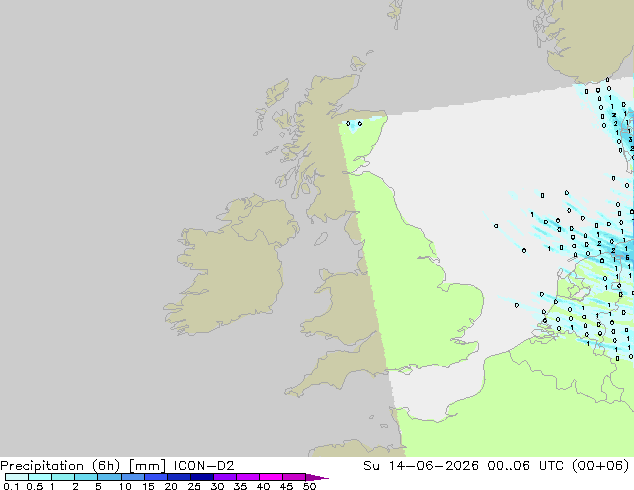Screen dimensions: 634x490
Task: Click the forecast date Su 14-06-2026 label
Action: click(x=421, y=466)
